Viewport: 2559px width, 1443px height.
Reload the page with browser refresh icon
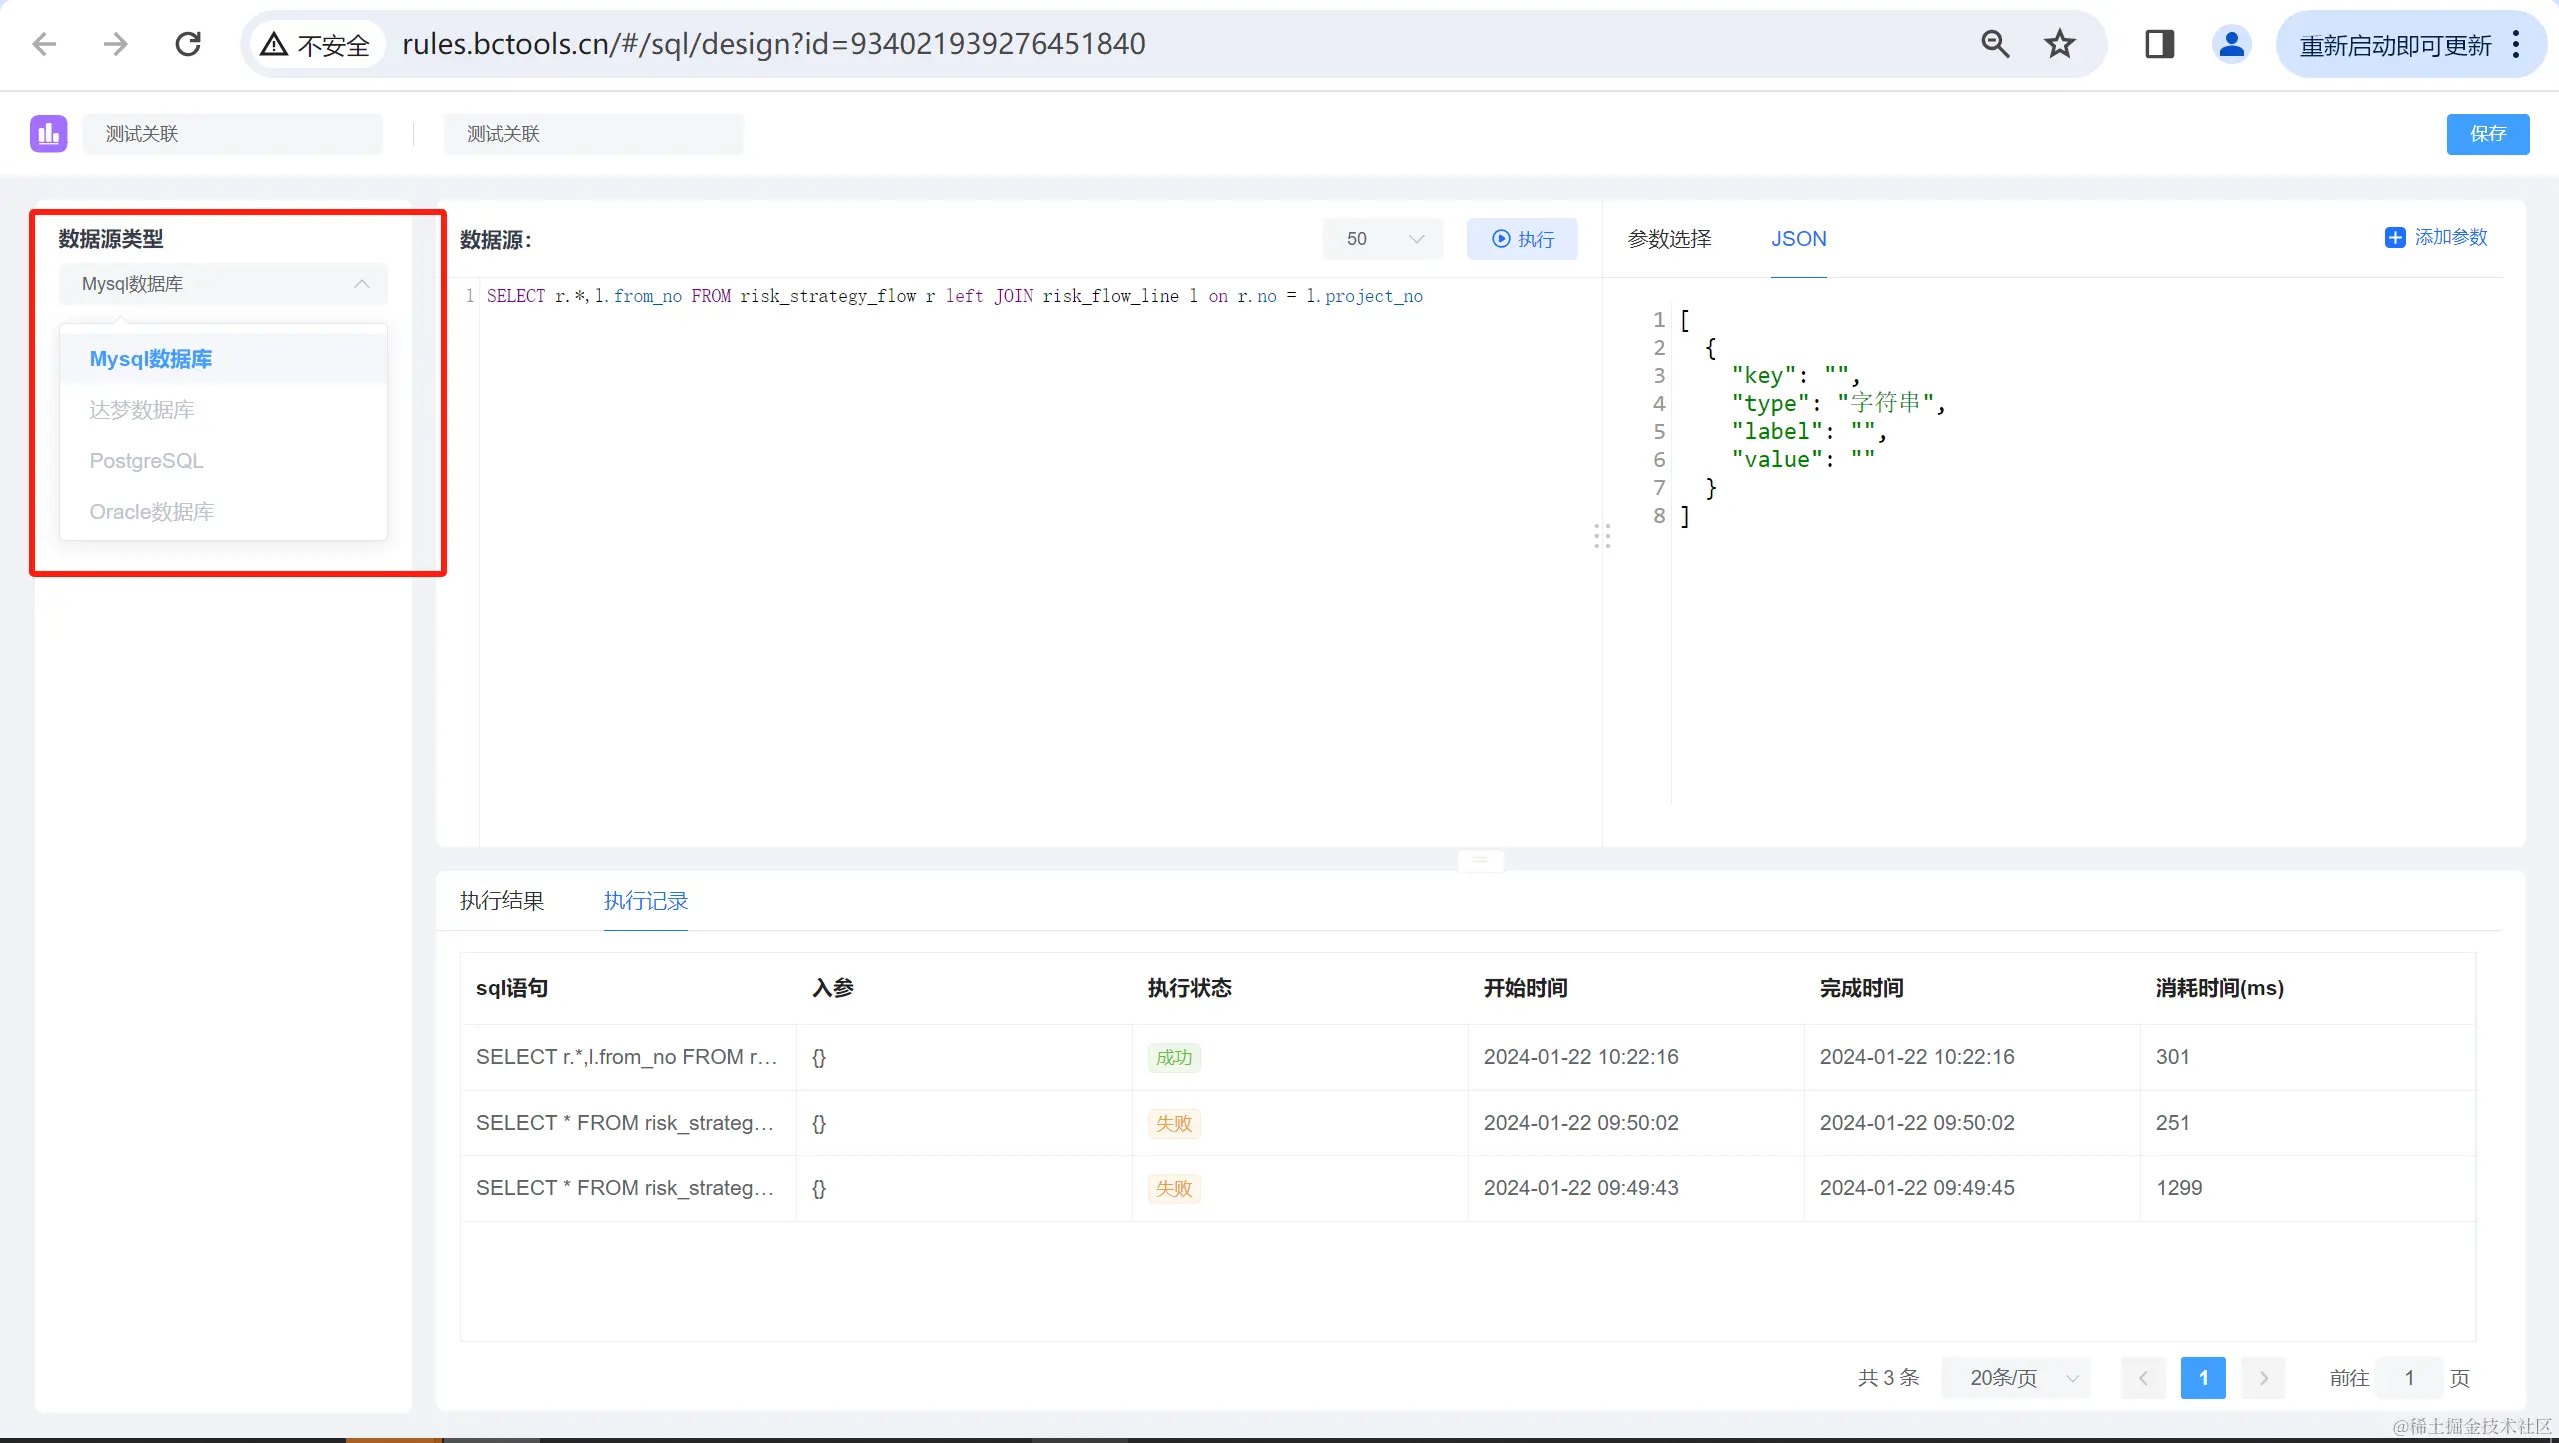point(188,44)
